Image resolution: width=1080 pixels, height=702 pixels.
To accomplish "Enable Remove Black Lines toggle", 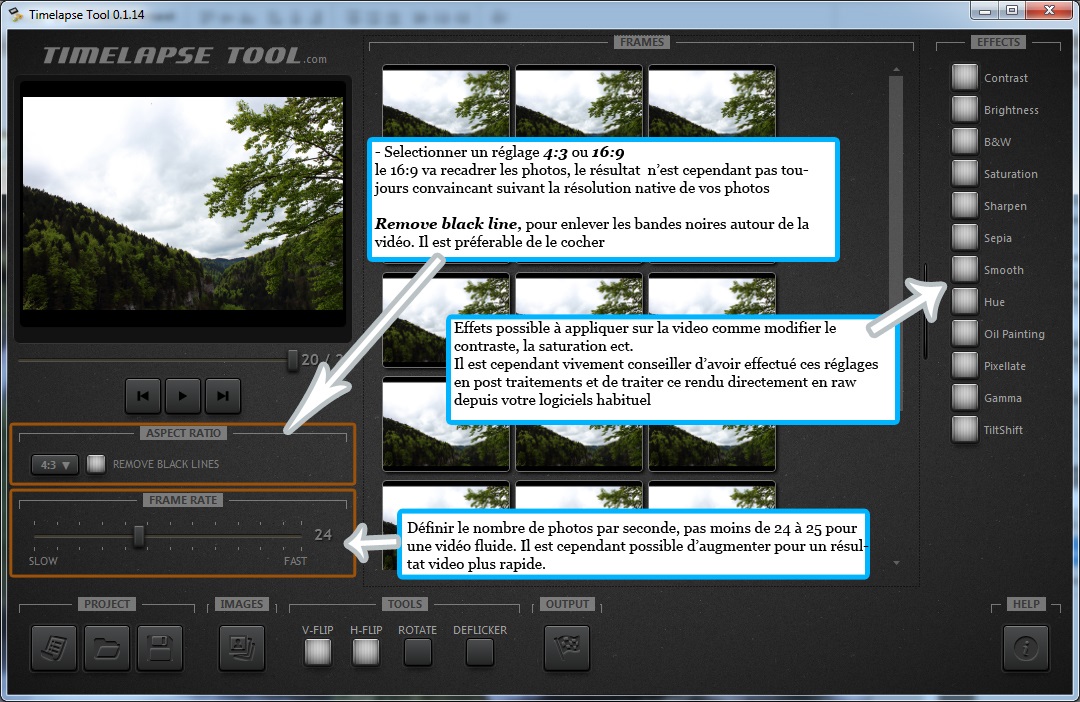I will pos(96,464).
